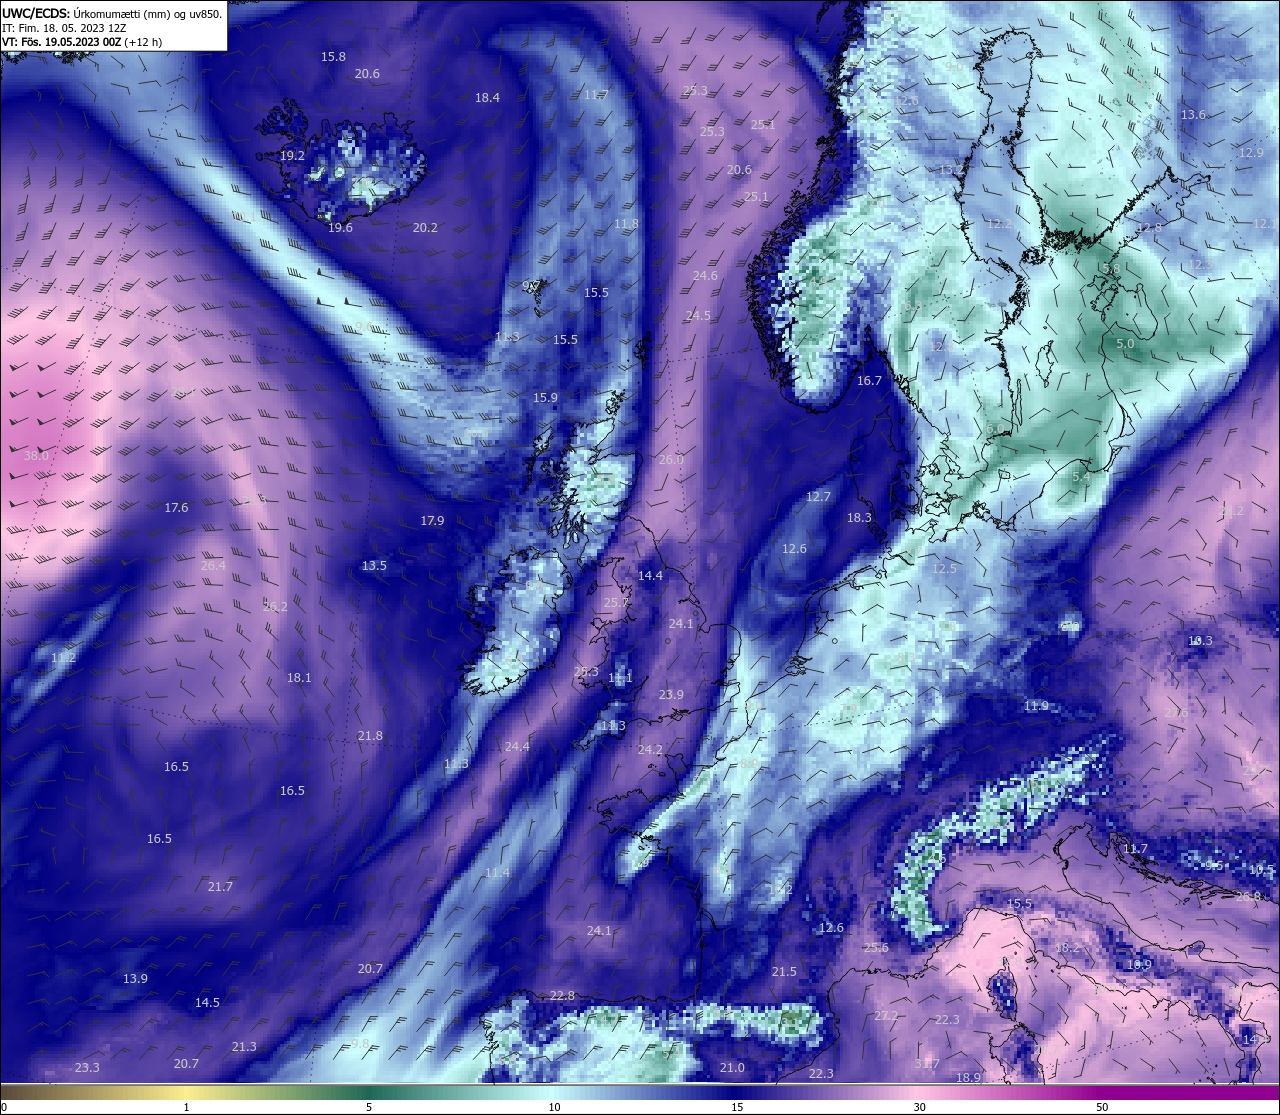Click the 30 tick on the color scale

pyautogui.click(x=919, y=1107)
